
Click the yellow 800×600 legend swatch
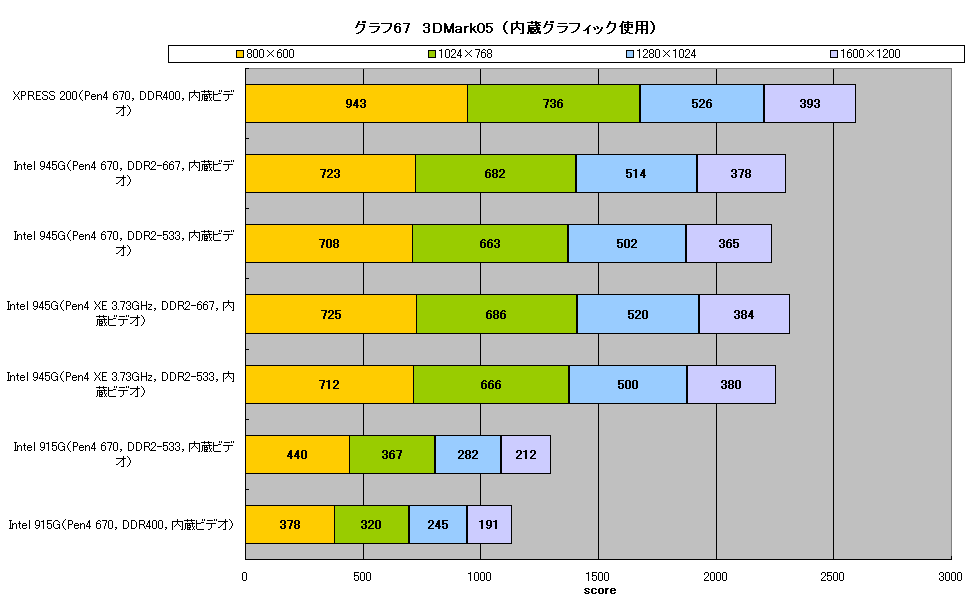(240, 54)
